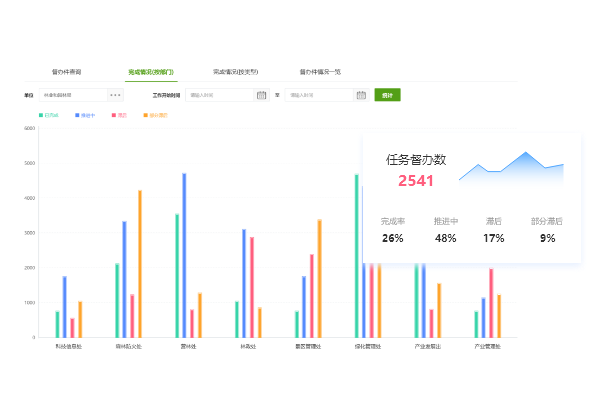This screenshot has height=420, width=600.
Task: Switch to the first 督办件 tab
Action: point(67,72)
